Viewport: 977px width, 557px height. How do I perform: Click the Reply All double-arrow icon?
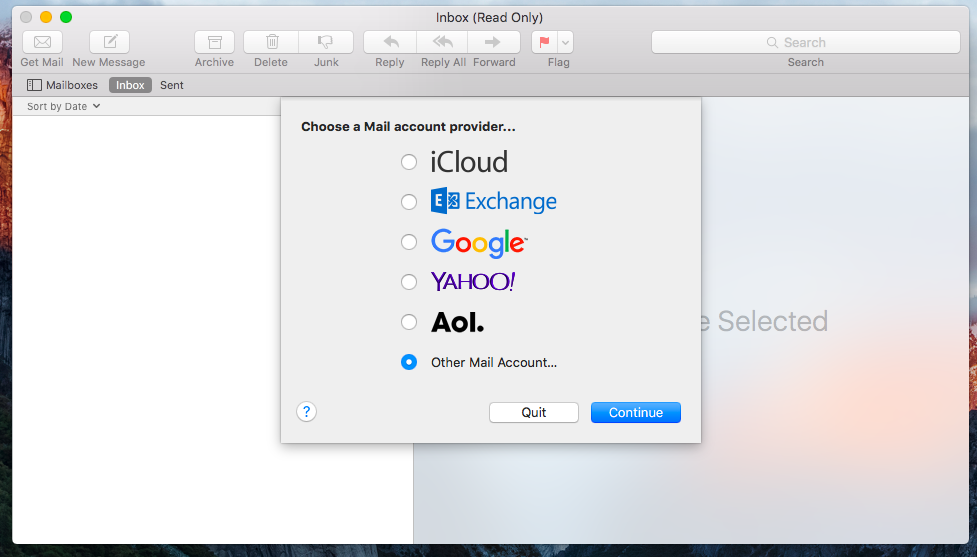click(443, 42)
